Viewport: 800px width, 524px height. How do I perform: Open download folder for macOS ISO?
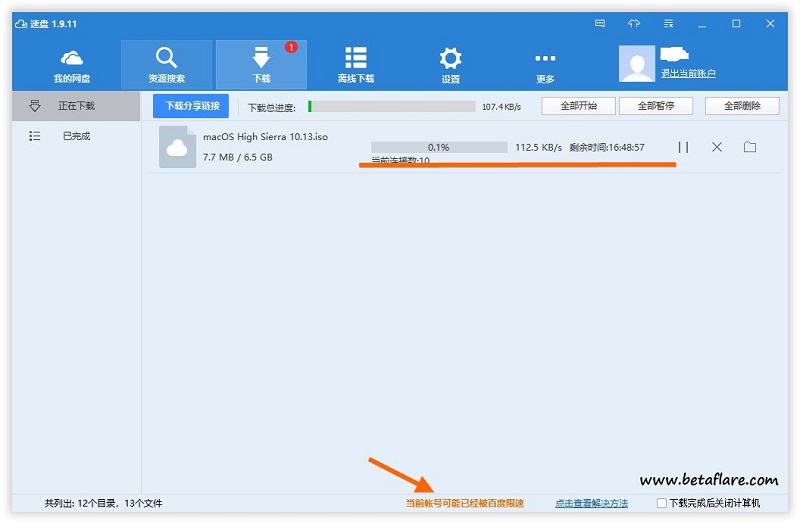pos(750,147)
